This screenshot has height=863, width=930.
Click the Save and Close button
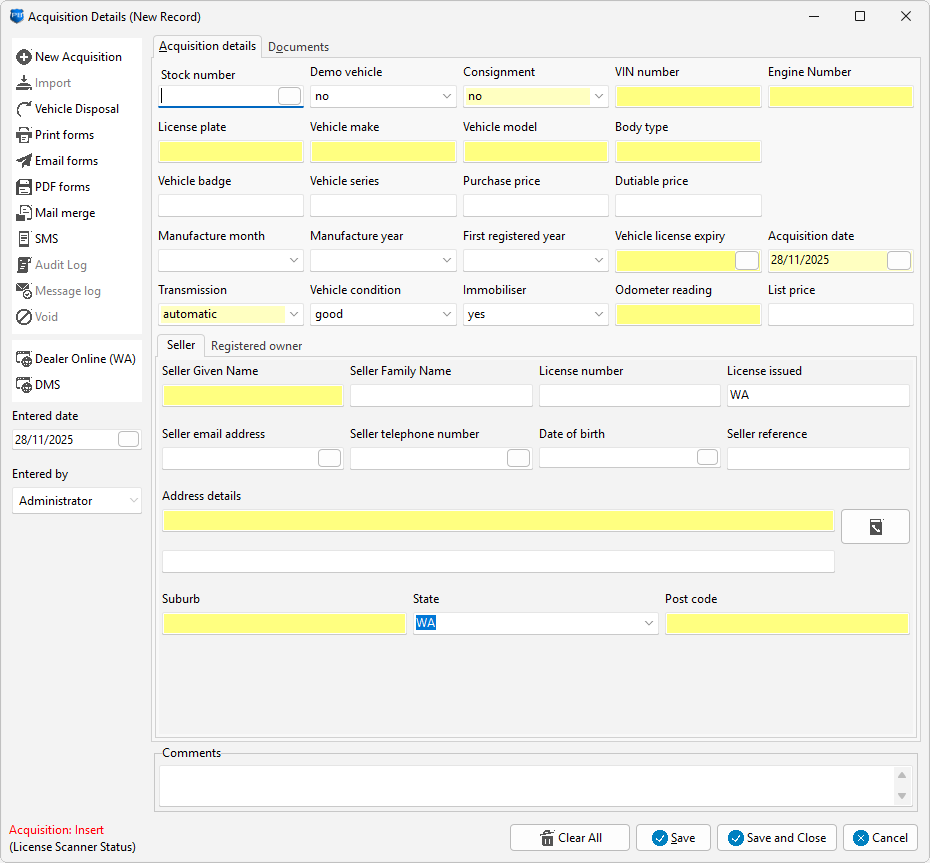click(777, 838)
